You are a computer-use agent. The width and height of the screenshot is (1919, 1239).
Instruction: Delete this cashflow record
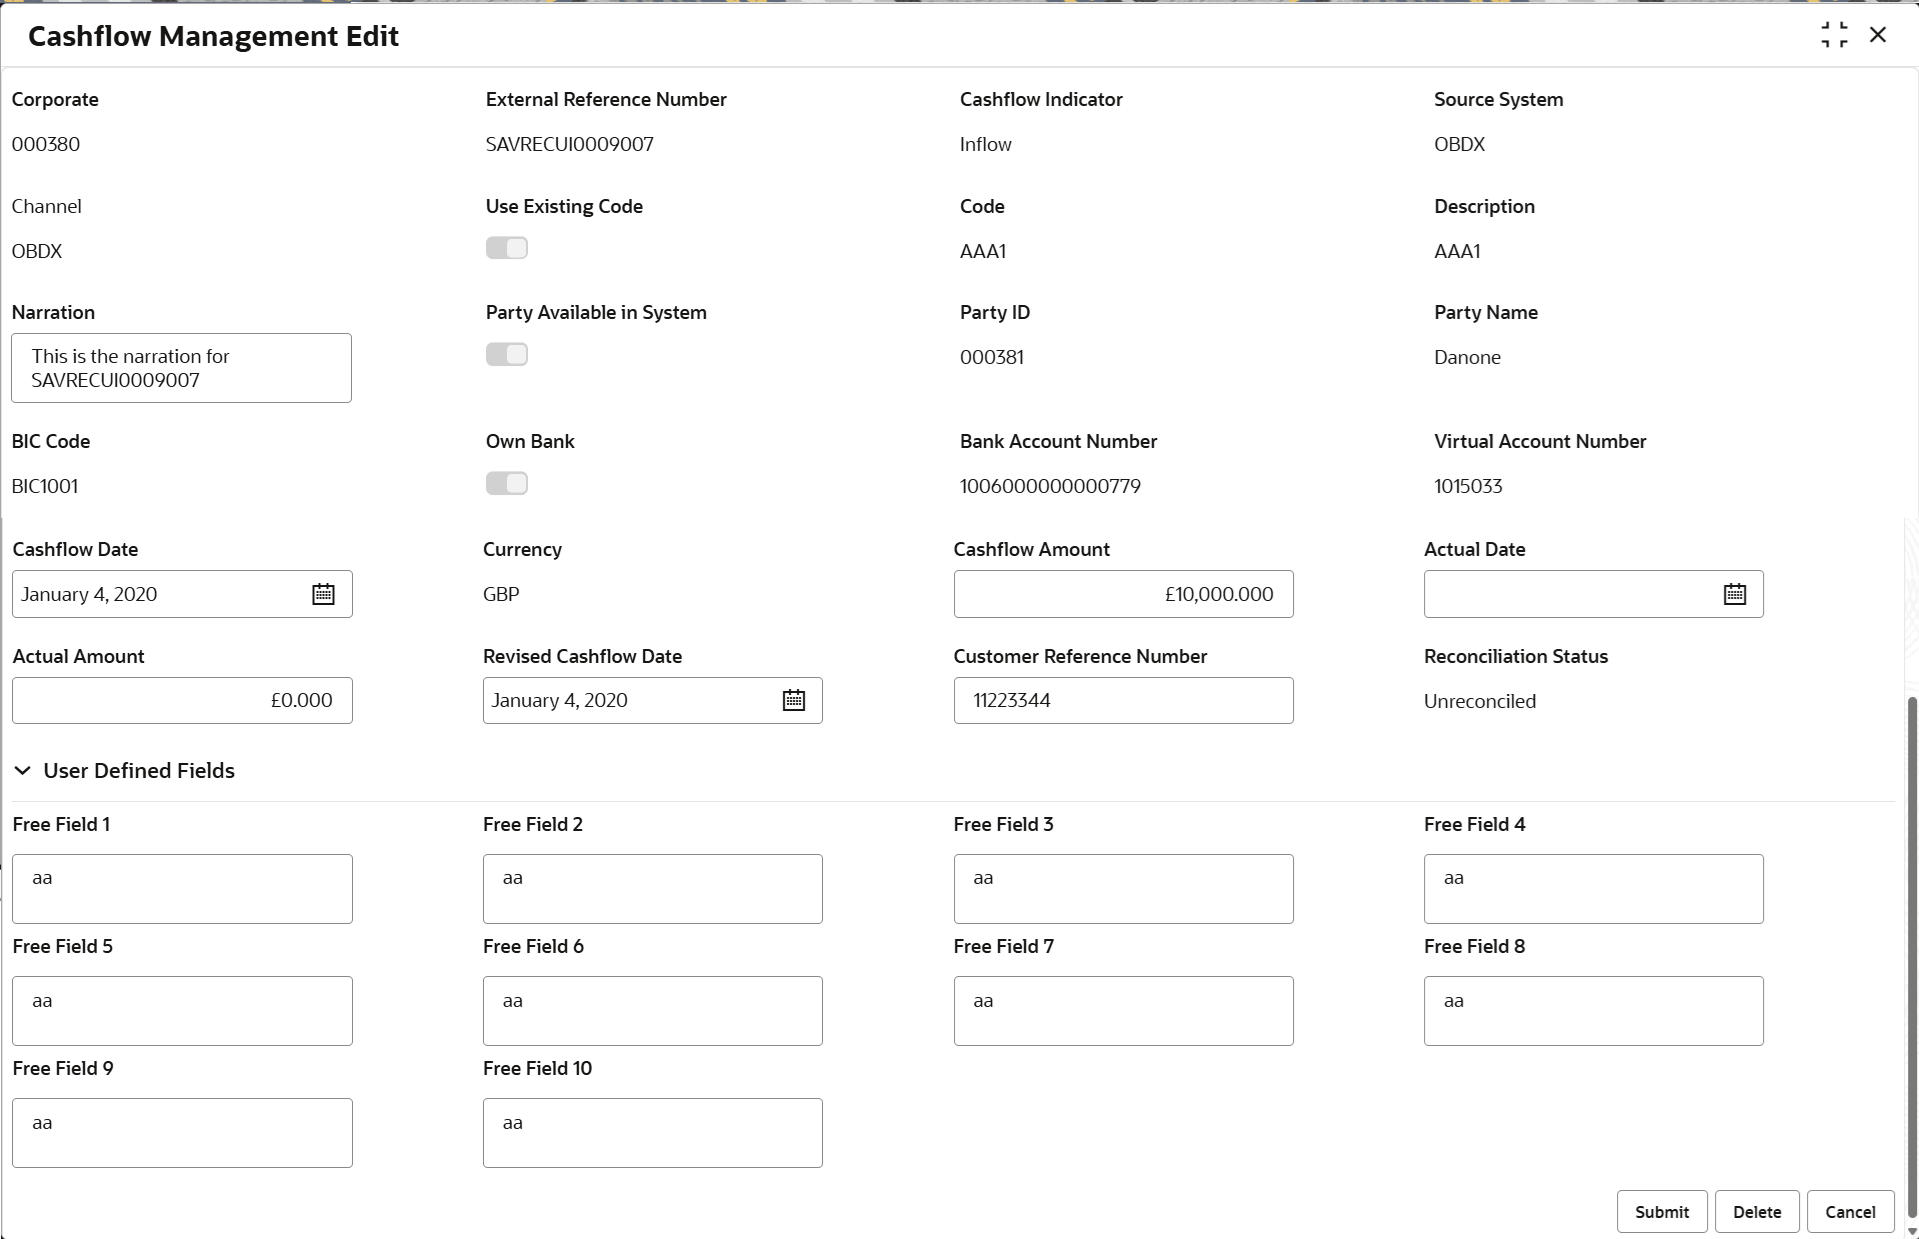[1757, 1211]
